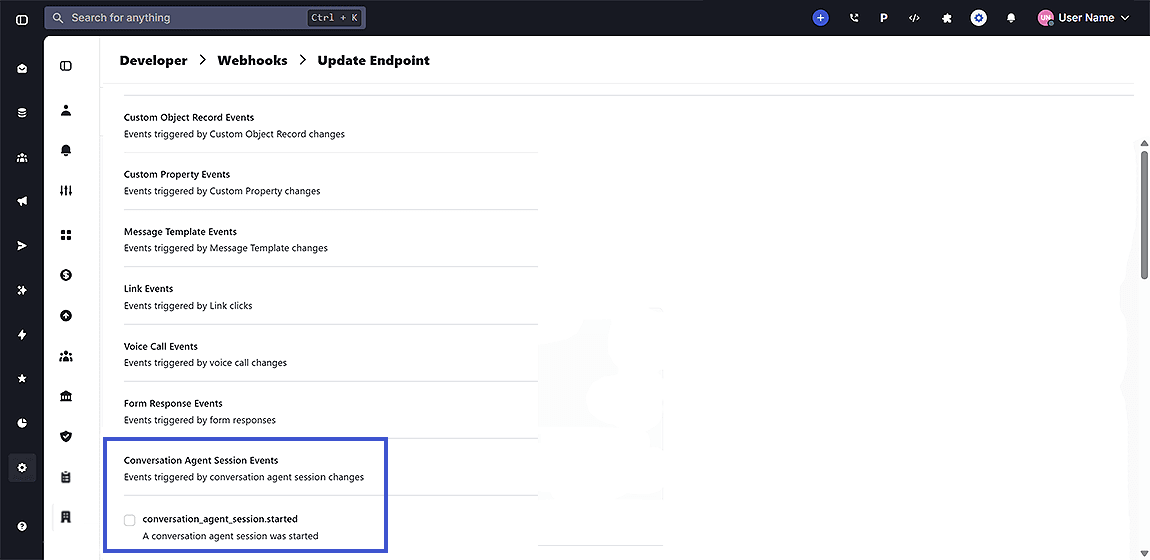The width and height of the screenshot is (1150, 560).
Task: Open the code brackets developer icon
Action: [915, 18]
